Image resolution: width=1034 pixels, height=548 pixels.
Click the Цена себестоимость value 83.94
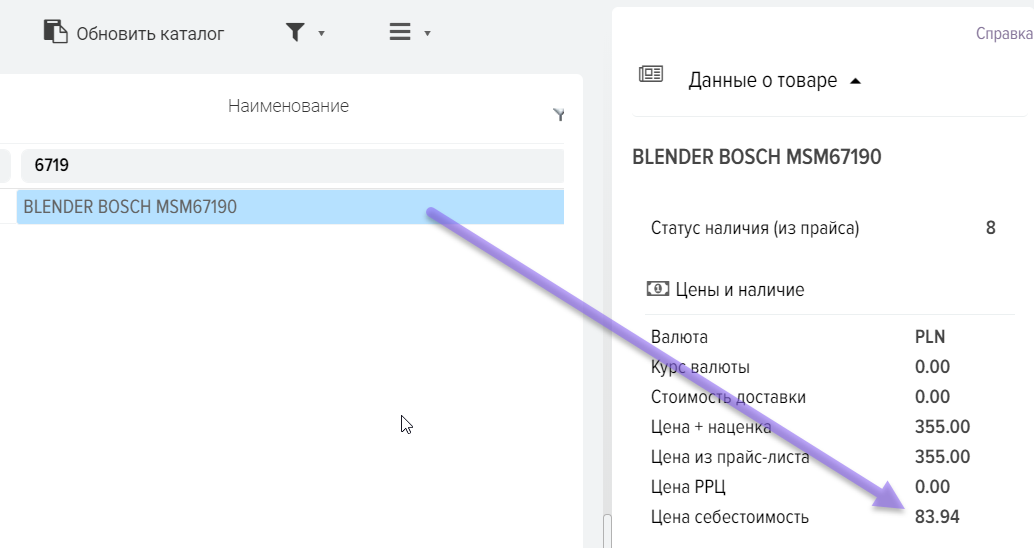click(x=937, y=517)
